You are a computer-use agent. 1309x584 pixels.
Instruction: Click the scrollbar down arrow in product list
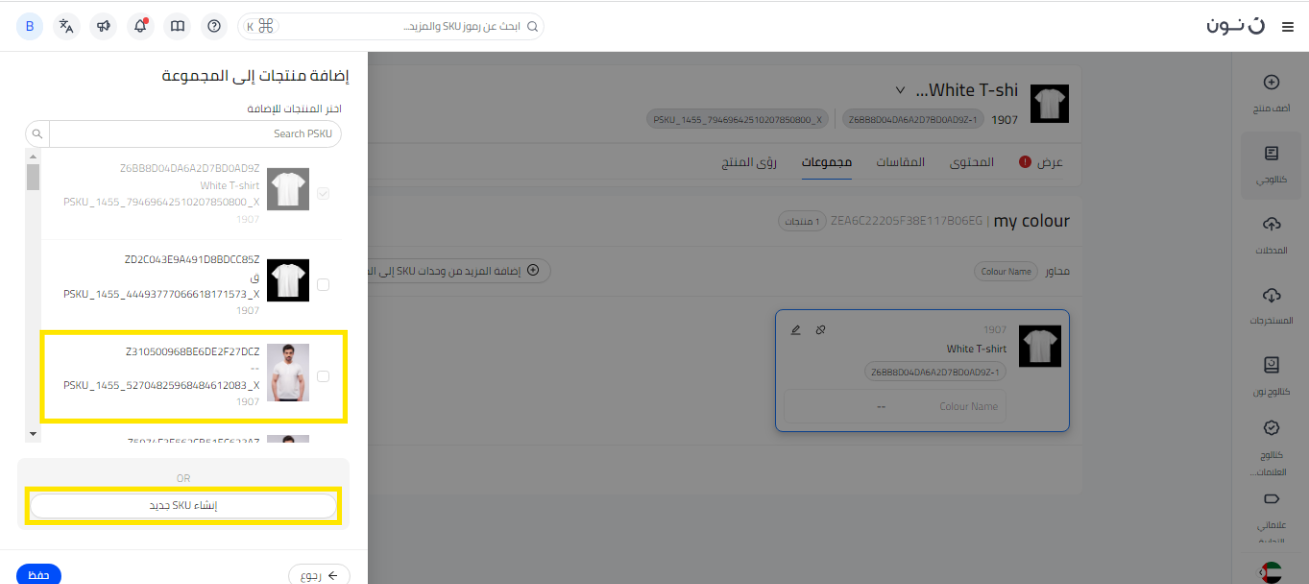click(x=33, y=434)
